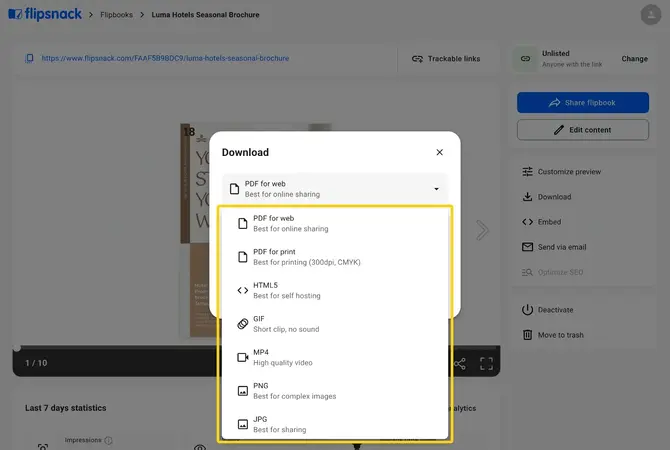Click the Trackable links chain icon
The image size is (670, 450).
coord(417,59)
